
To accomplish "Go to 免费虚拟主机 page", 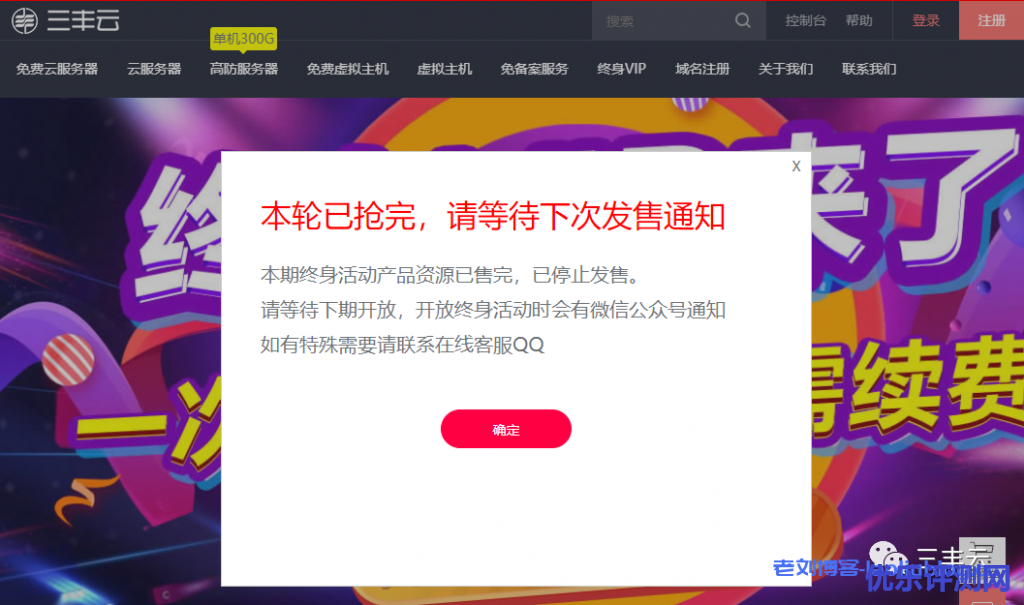I will [x=347, y=69].
